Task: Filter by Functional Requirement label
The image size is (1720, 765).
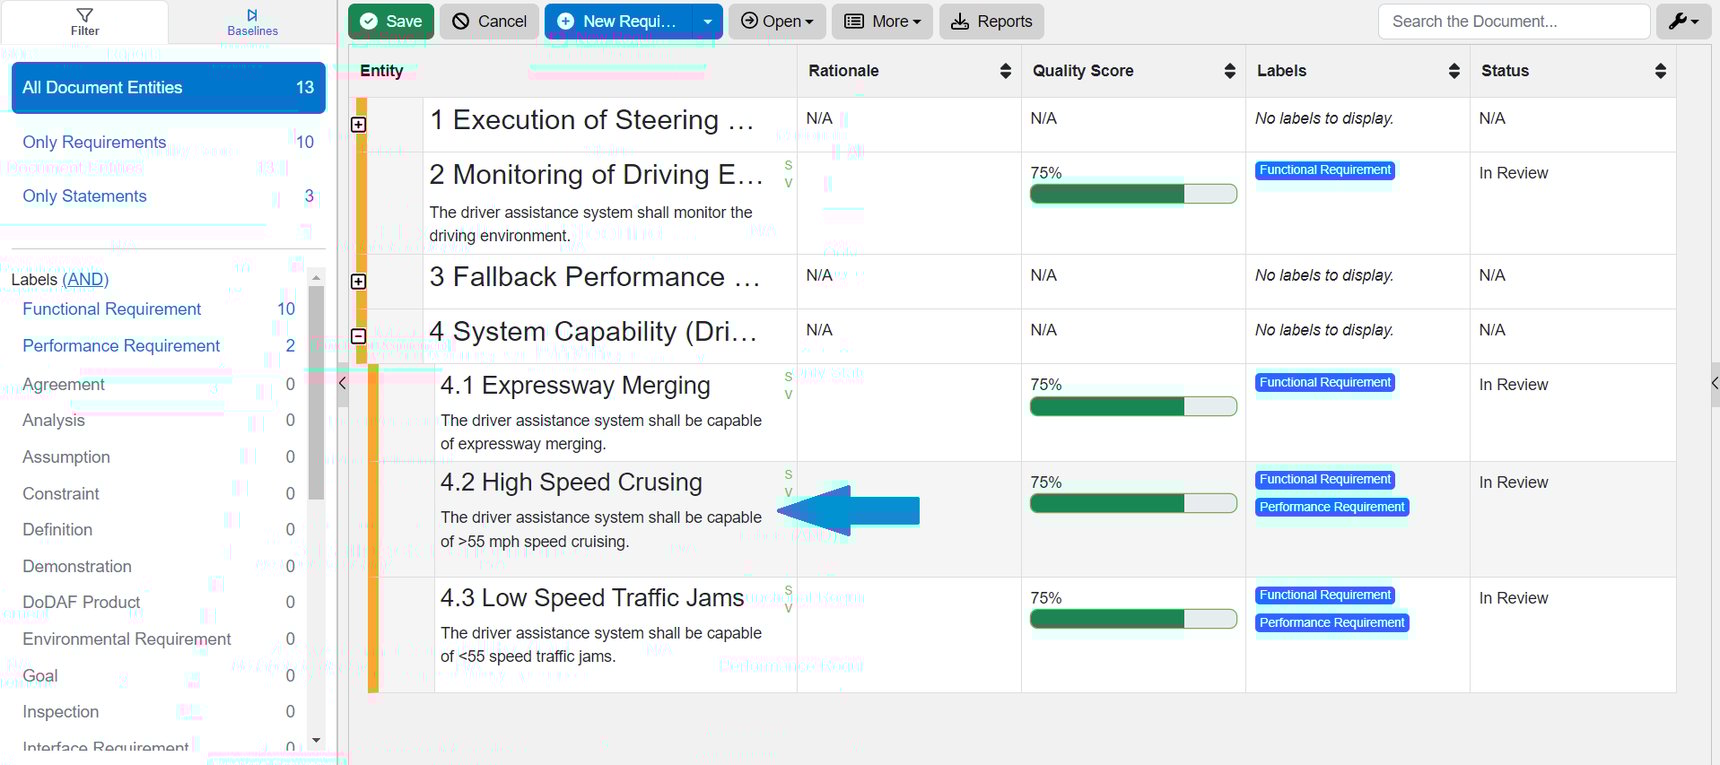Action: pyautogui.click(x=112, y=310)
